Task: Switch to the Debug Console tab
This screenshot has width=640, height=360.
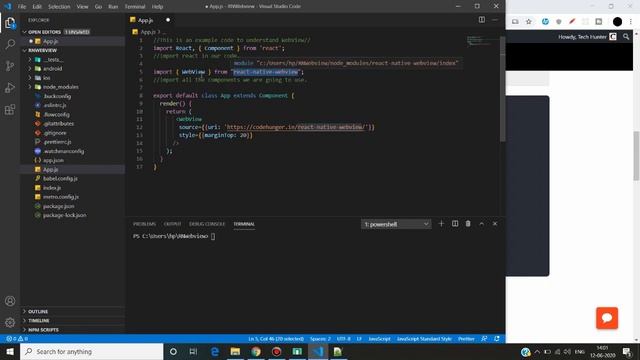Action: (207, 224)
